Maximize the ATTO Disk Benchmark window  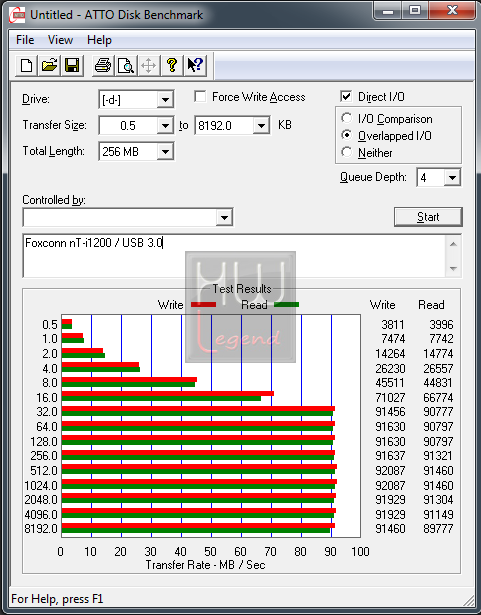[415, 11]
